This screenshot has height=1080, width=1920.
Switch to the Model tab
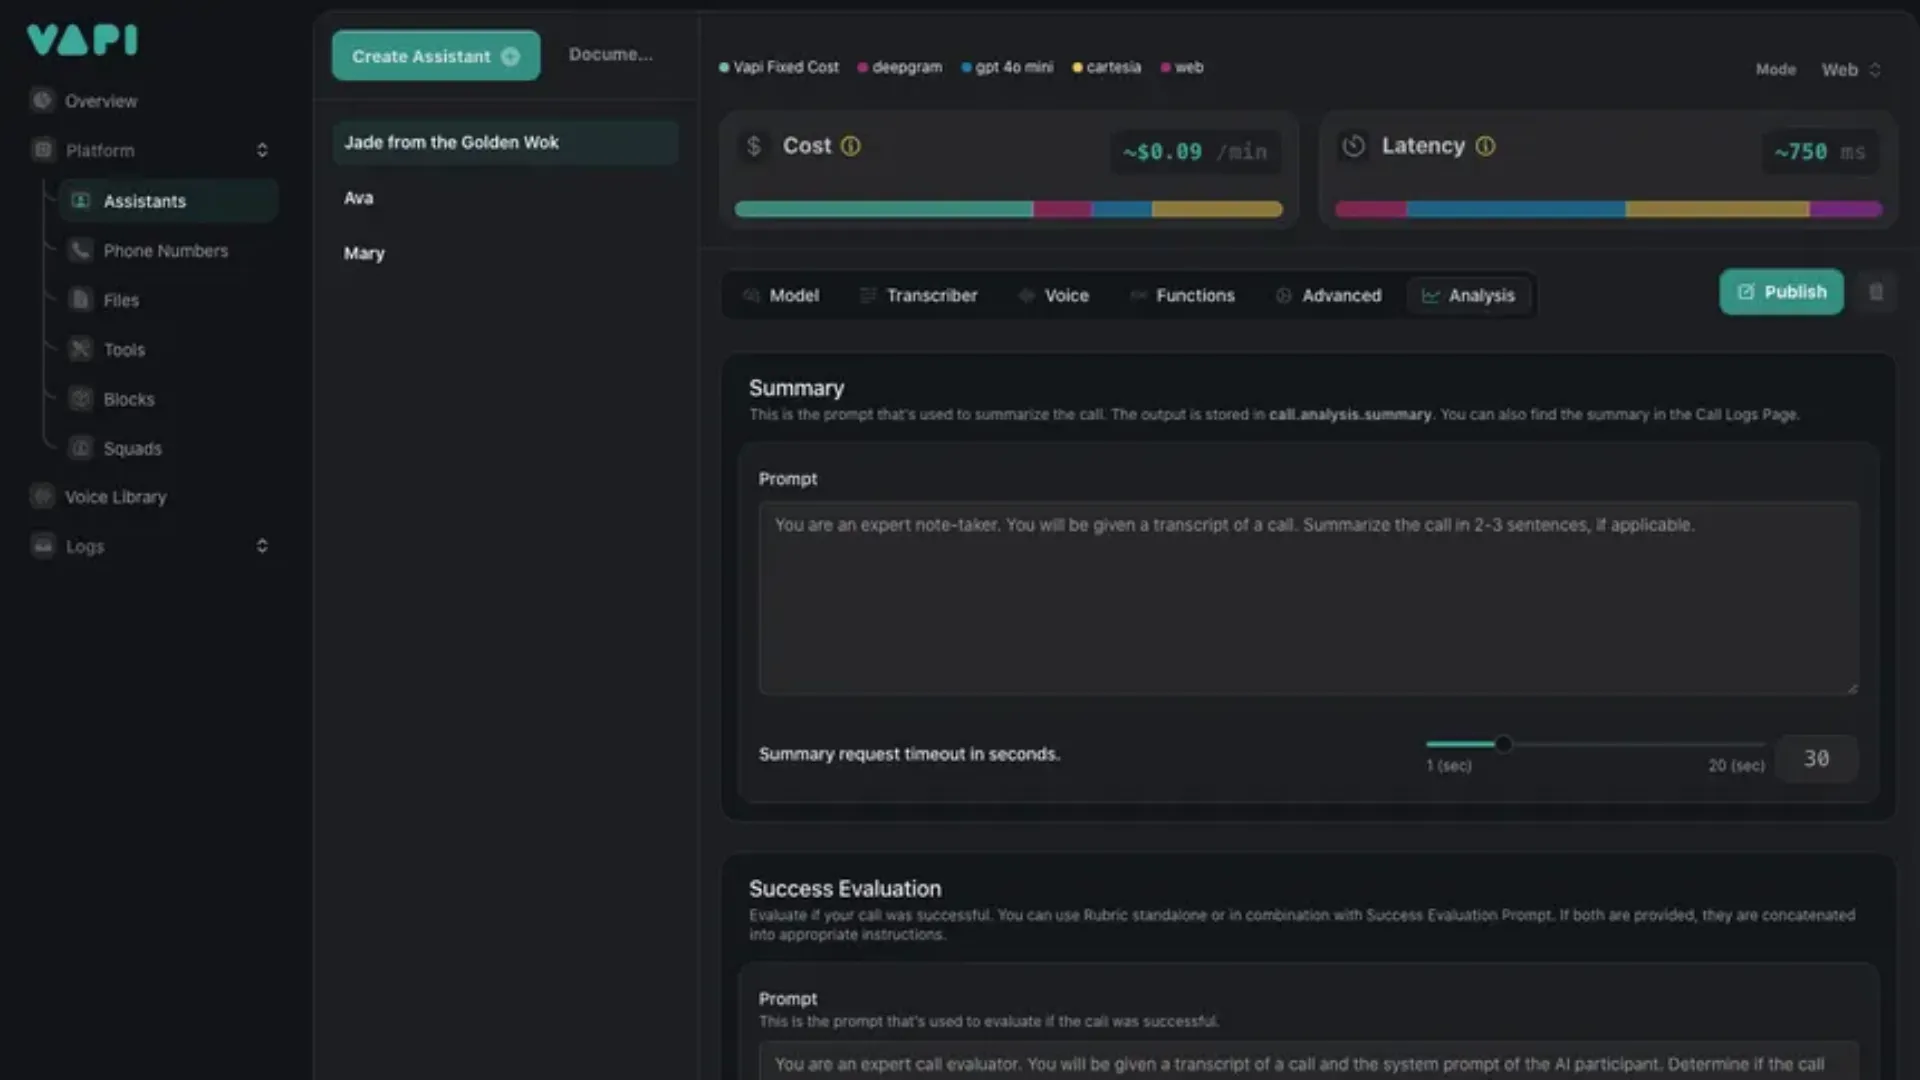(x=781, y=296)
